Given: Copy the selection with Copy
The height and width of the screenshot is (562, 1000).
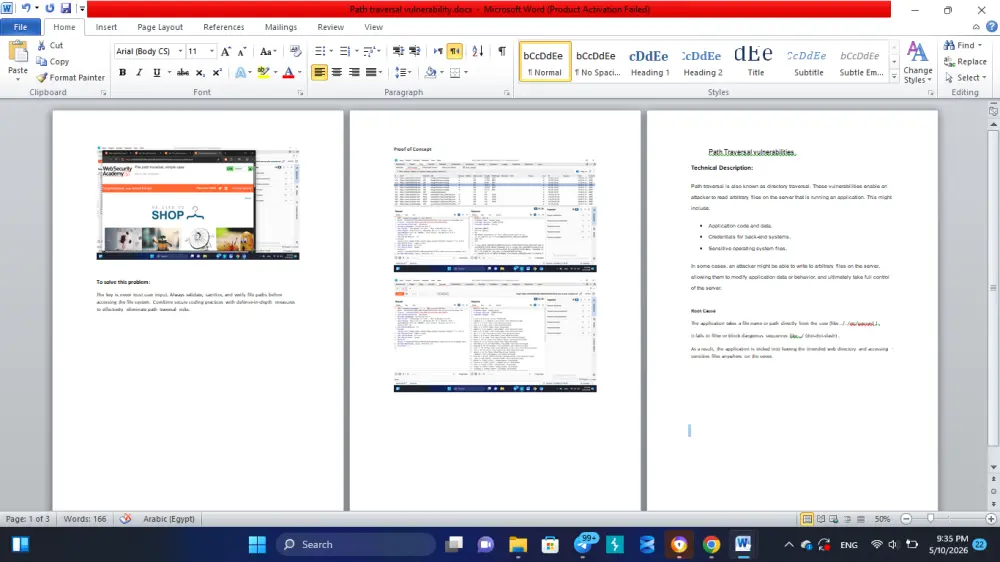Looking at the screenshot, I should click(53, 61).
